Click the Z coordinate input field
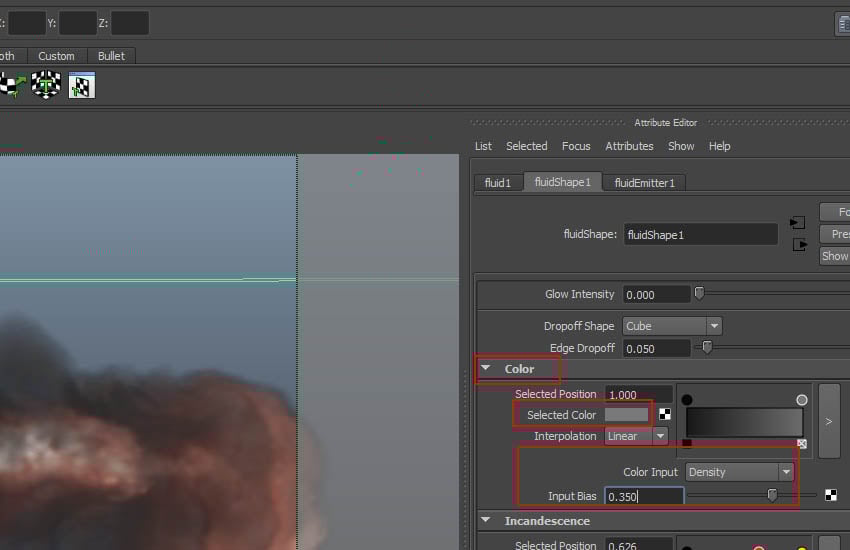Screen dimensions: 850x550 click(130, 23)
